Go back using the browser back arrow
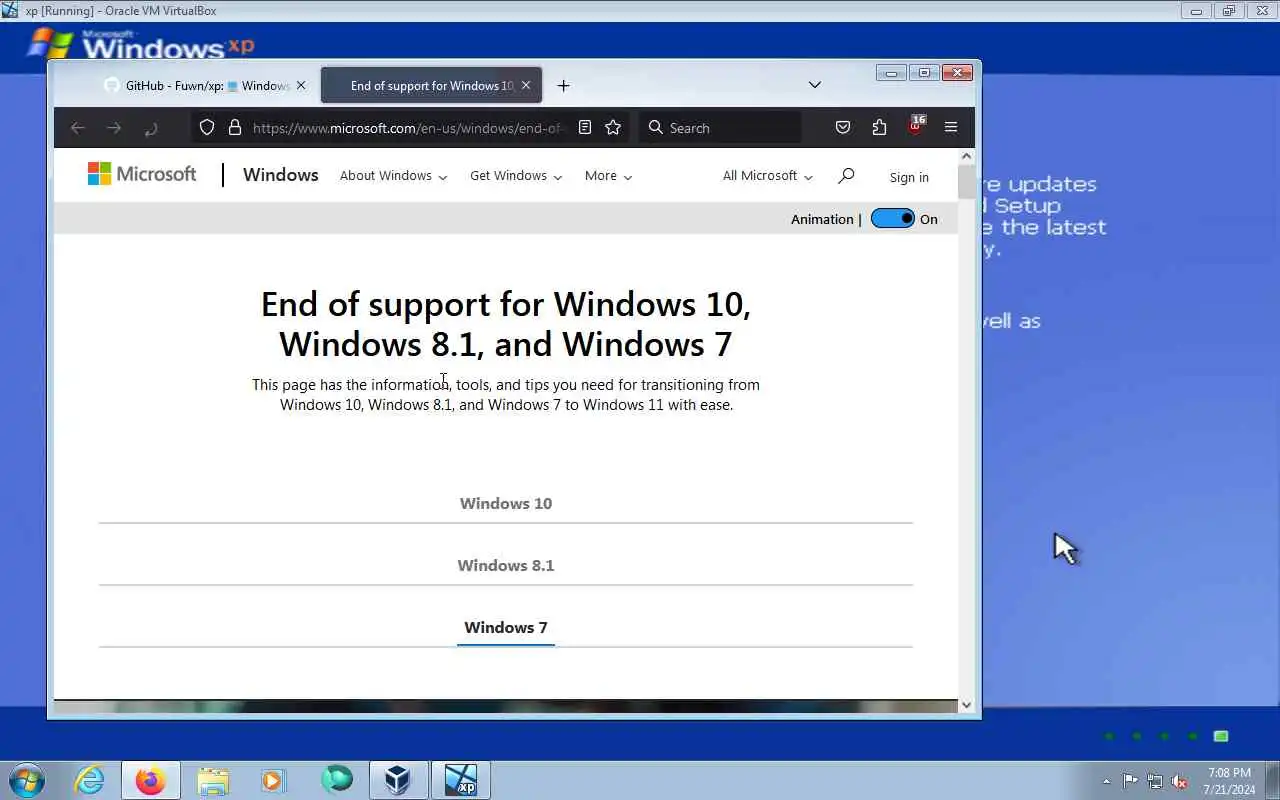This screenshot has height=800, width=1280. (78, 128)
